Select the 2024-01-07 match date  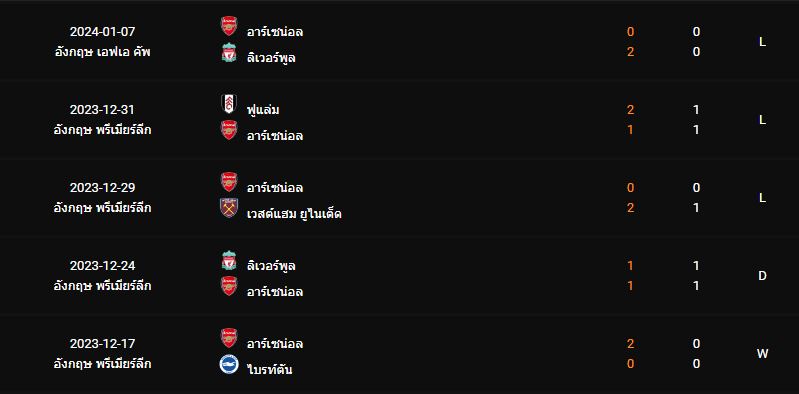pyautogui.click(x=102, y=32)
